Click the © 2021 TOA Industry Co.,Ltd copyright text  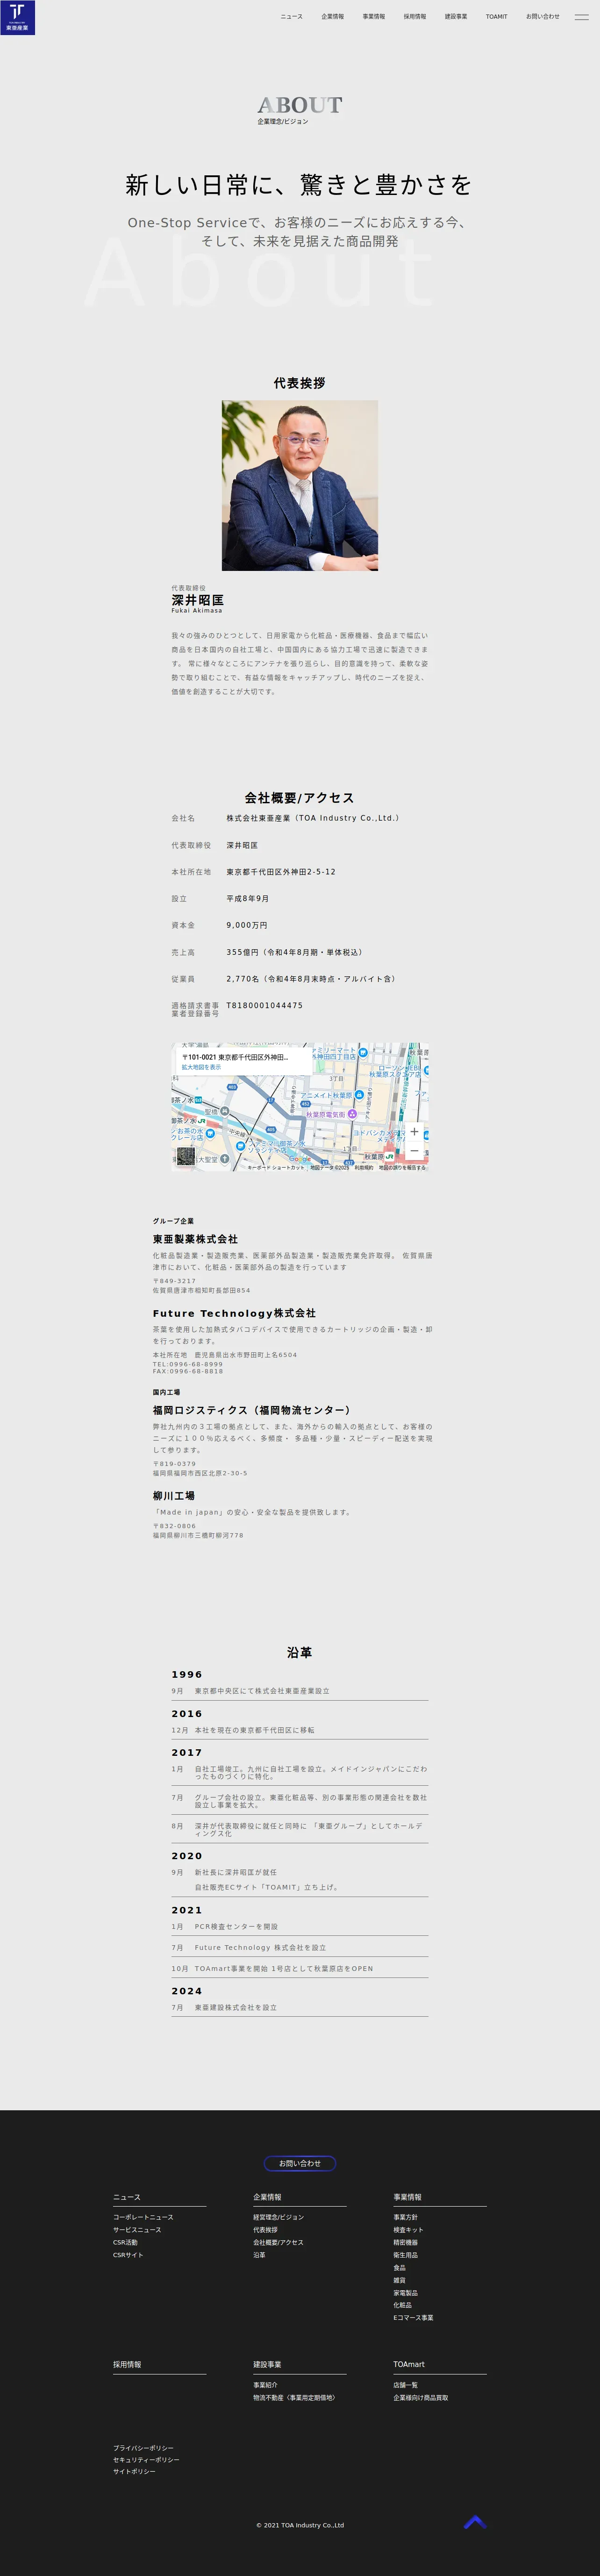[x=300, y=2525]
